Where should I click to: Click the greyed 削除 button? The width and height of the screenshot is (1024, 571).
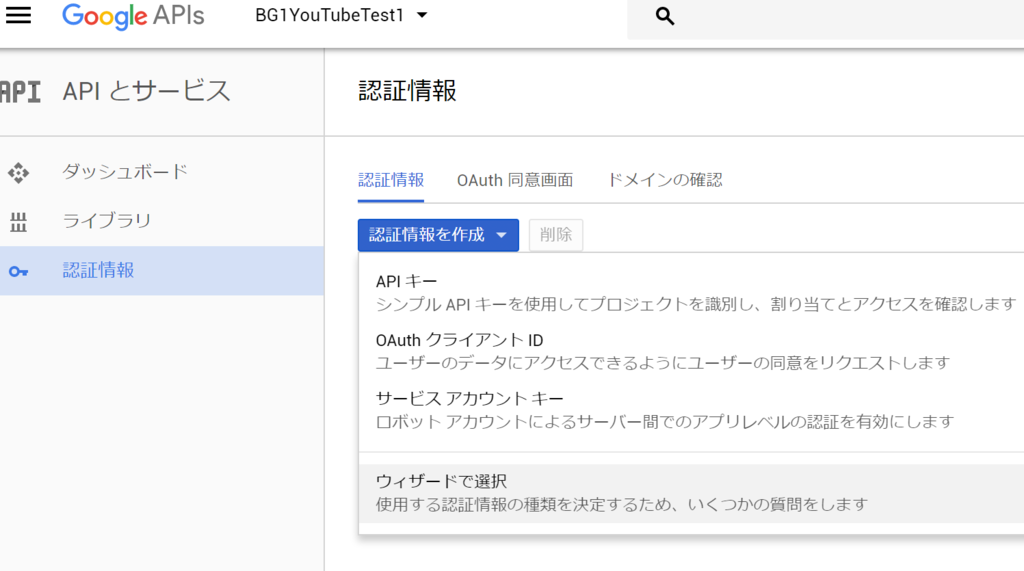[556, 235]
